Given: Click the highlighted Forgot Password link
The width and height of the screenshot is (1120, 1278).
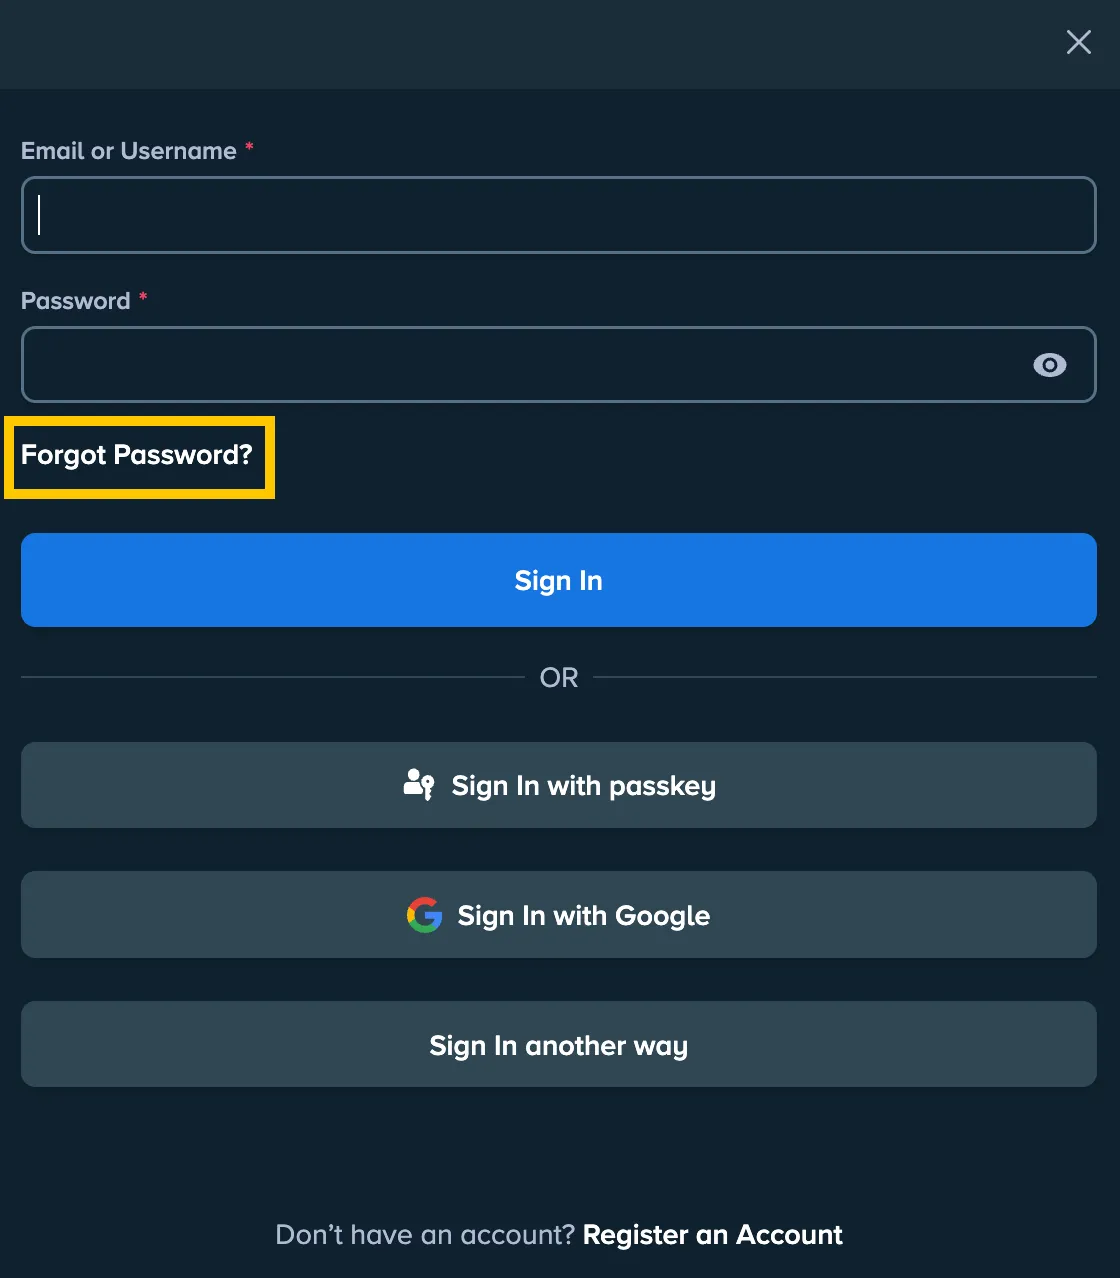Looking at the screenshot, I should (137, 456).
